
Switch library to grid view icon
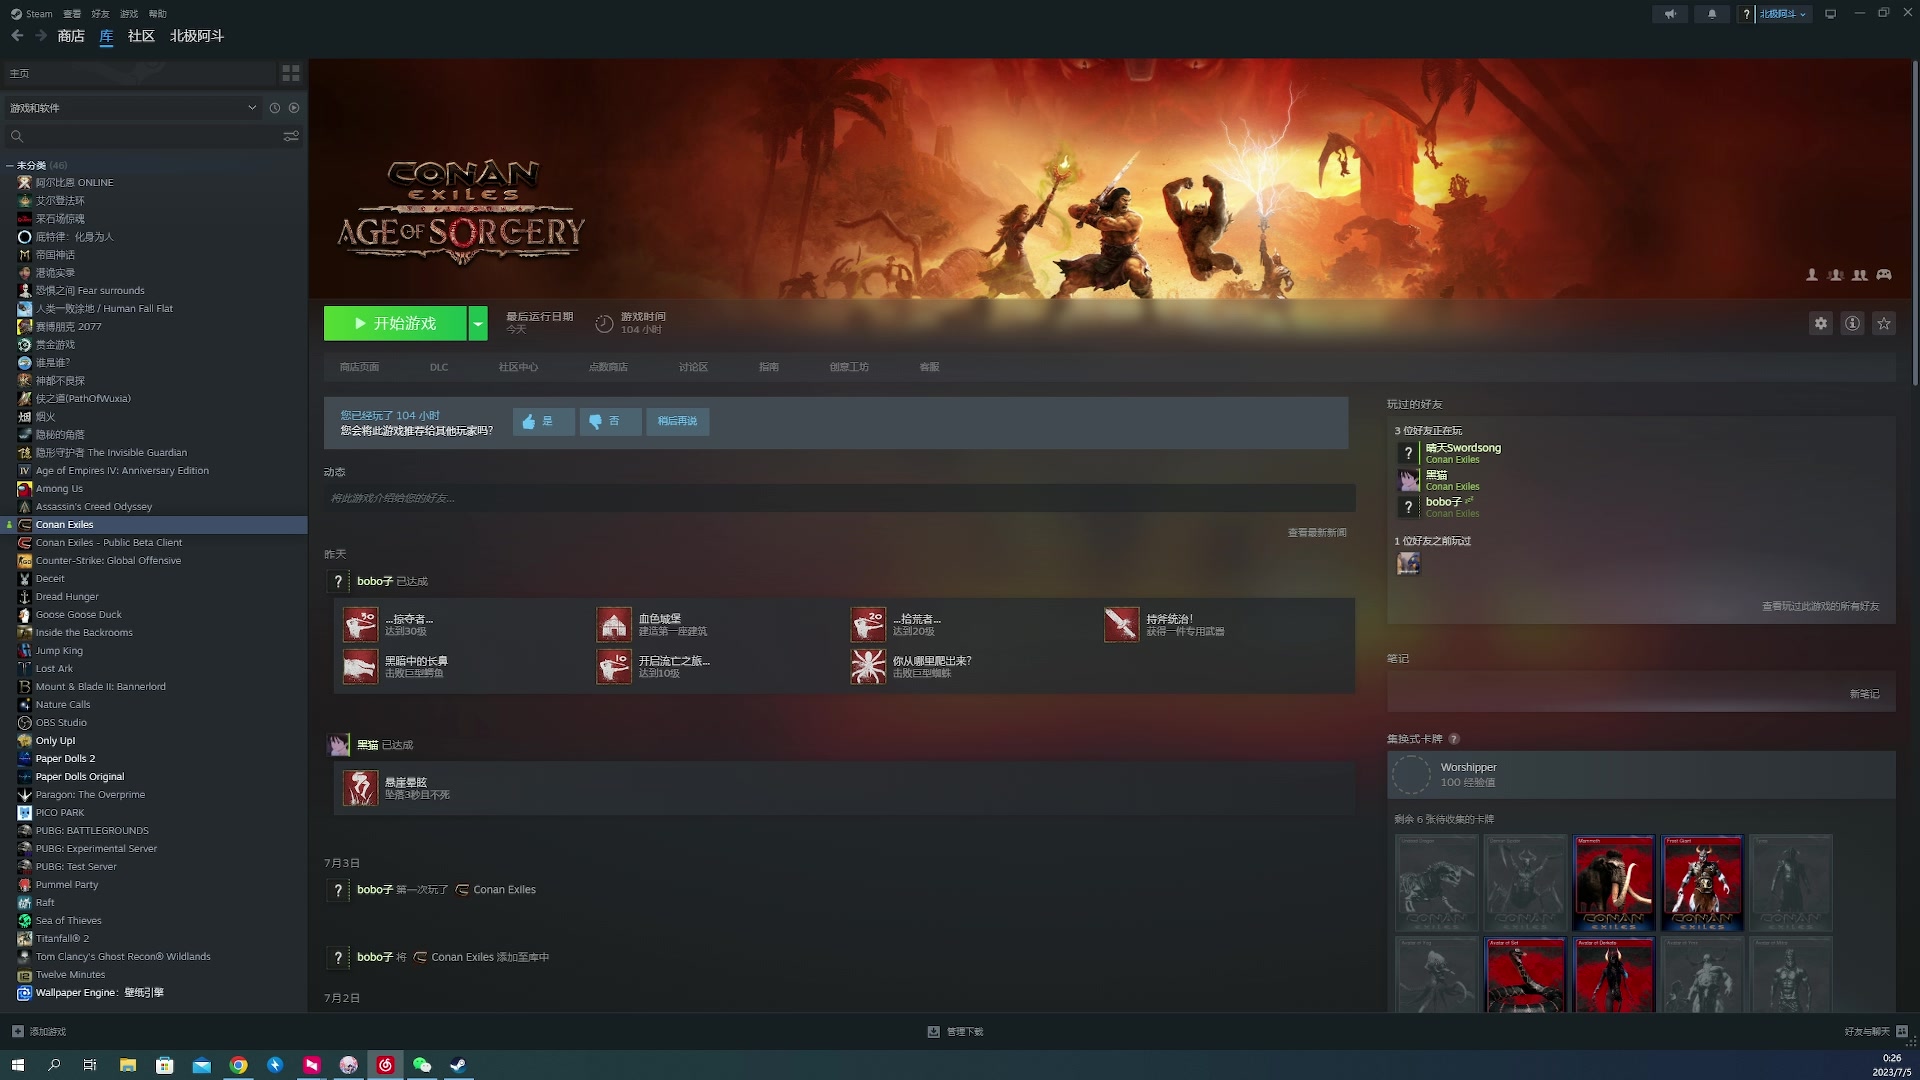tap(291, 73)
